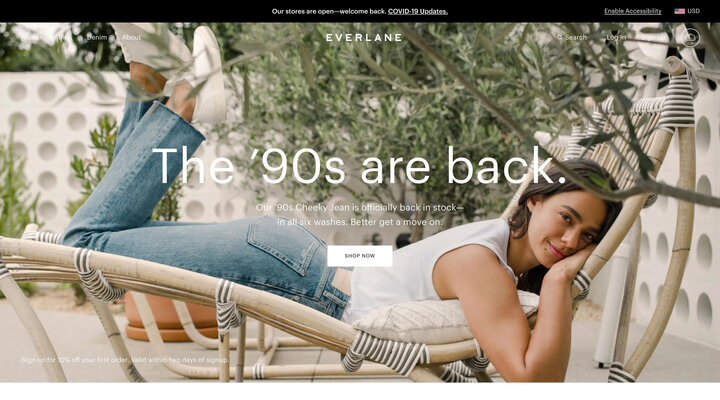720x400 pixels.
Task: Open the Denim menu
Action: click(x=97, y=37)
